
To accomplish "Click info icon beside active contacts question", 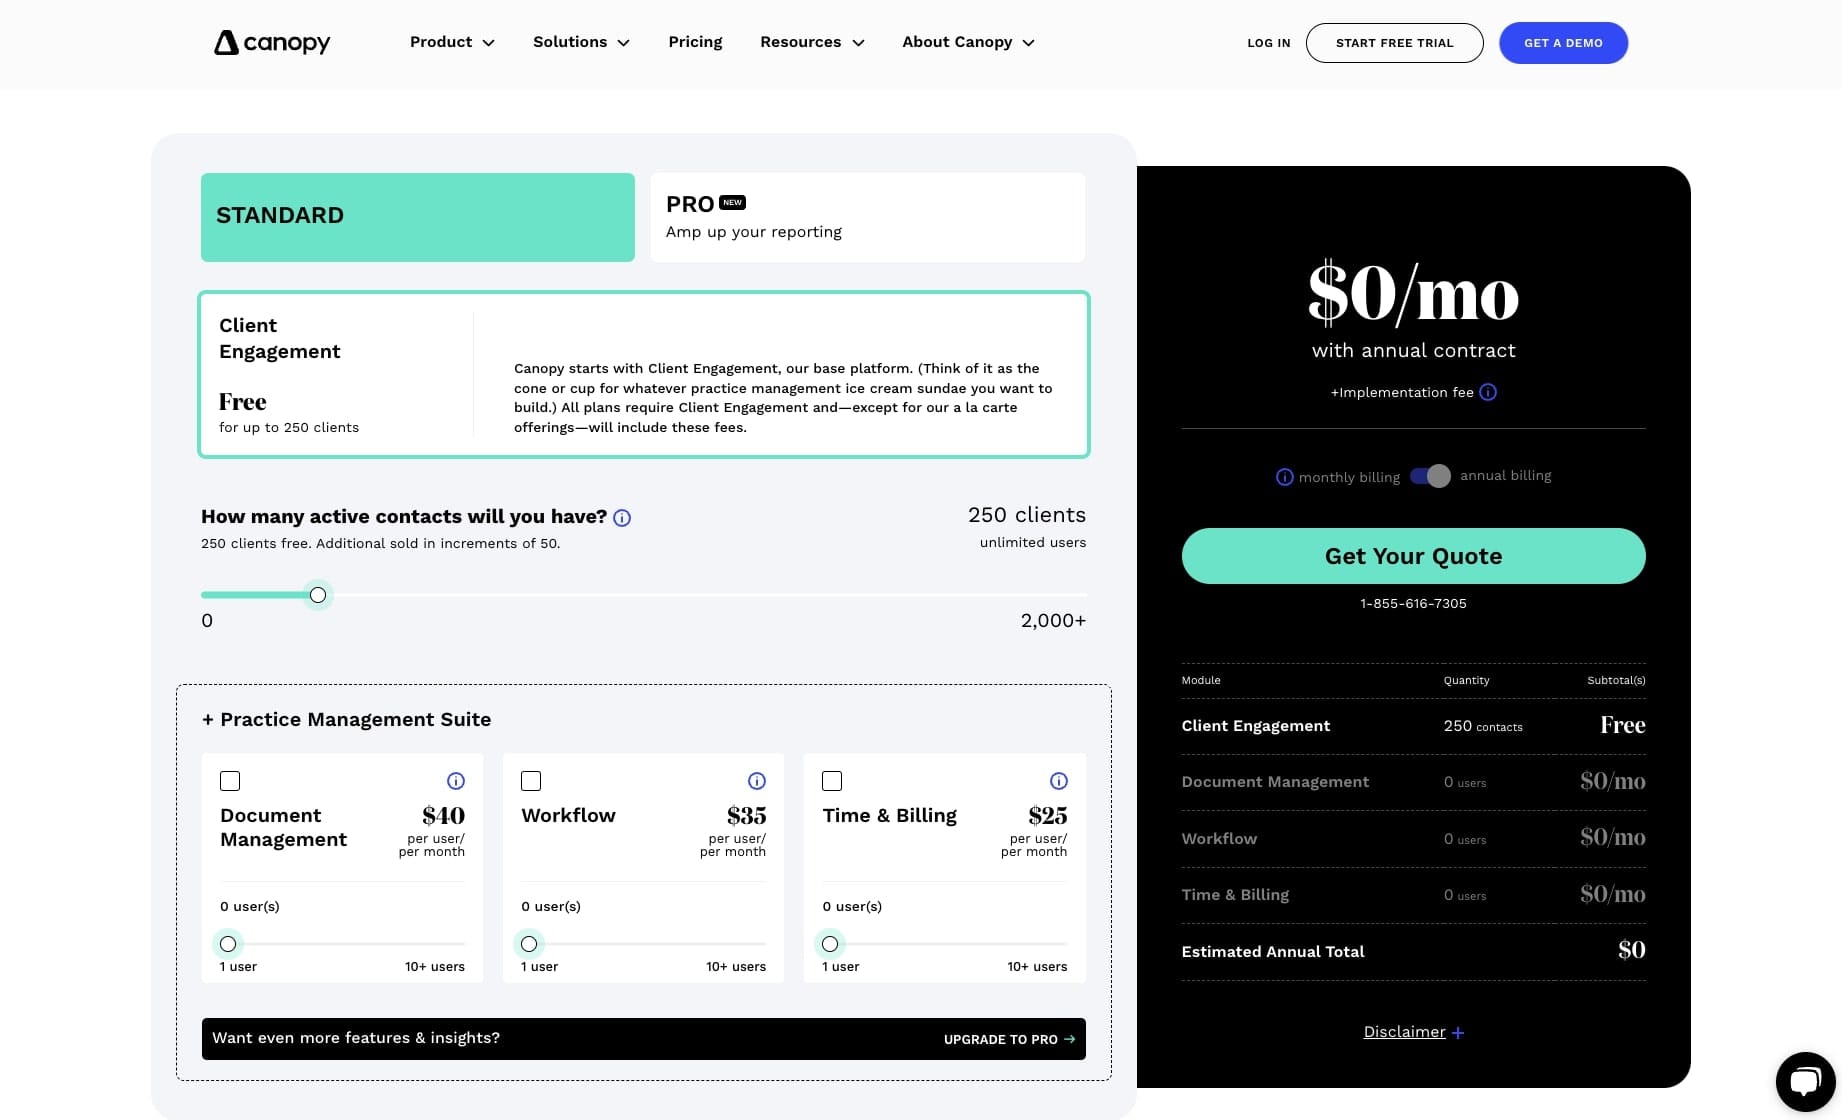I will [622, 518].
